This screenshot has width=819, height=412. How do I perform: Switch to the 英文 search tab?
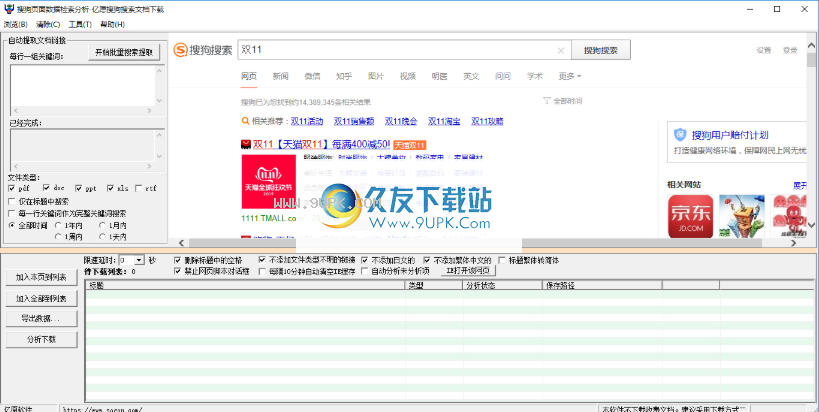(471, 76)
